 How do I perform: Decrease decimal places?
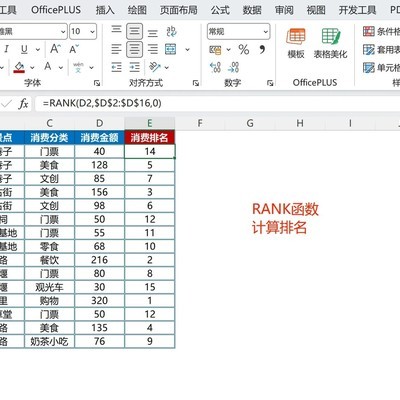click(x=233, y=67)
